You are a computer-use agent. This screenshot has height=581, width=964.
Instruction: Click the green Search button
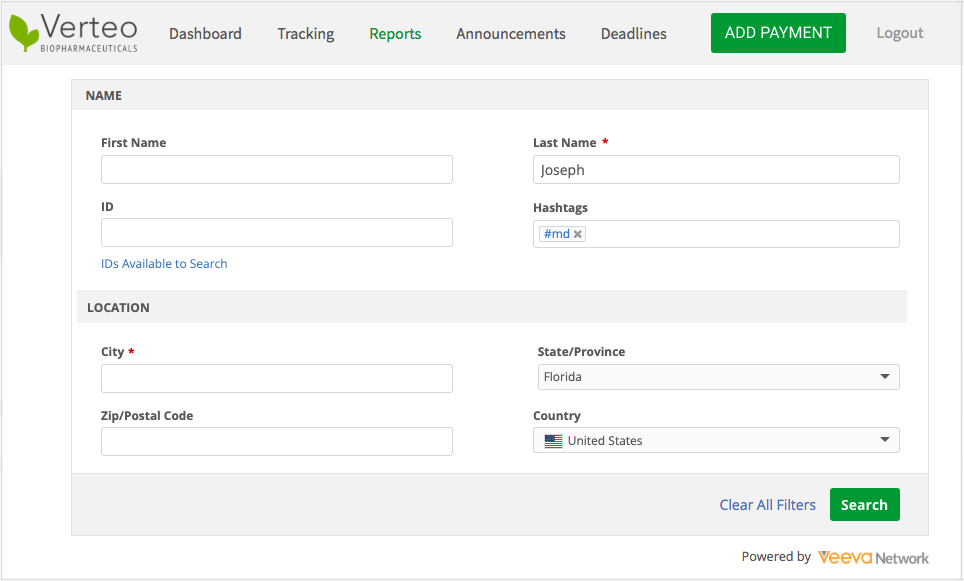pyautogui.click(x=864, y=505)
